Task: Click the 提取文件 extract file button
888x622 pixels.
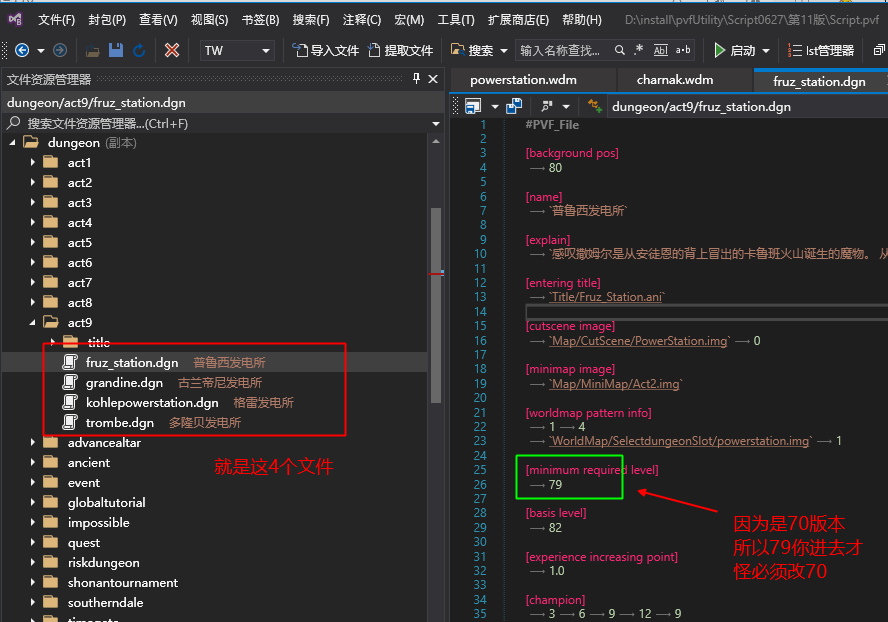Action: 401,50
